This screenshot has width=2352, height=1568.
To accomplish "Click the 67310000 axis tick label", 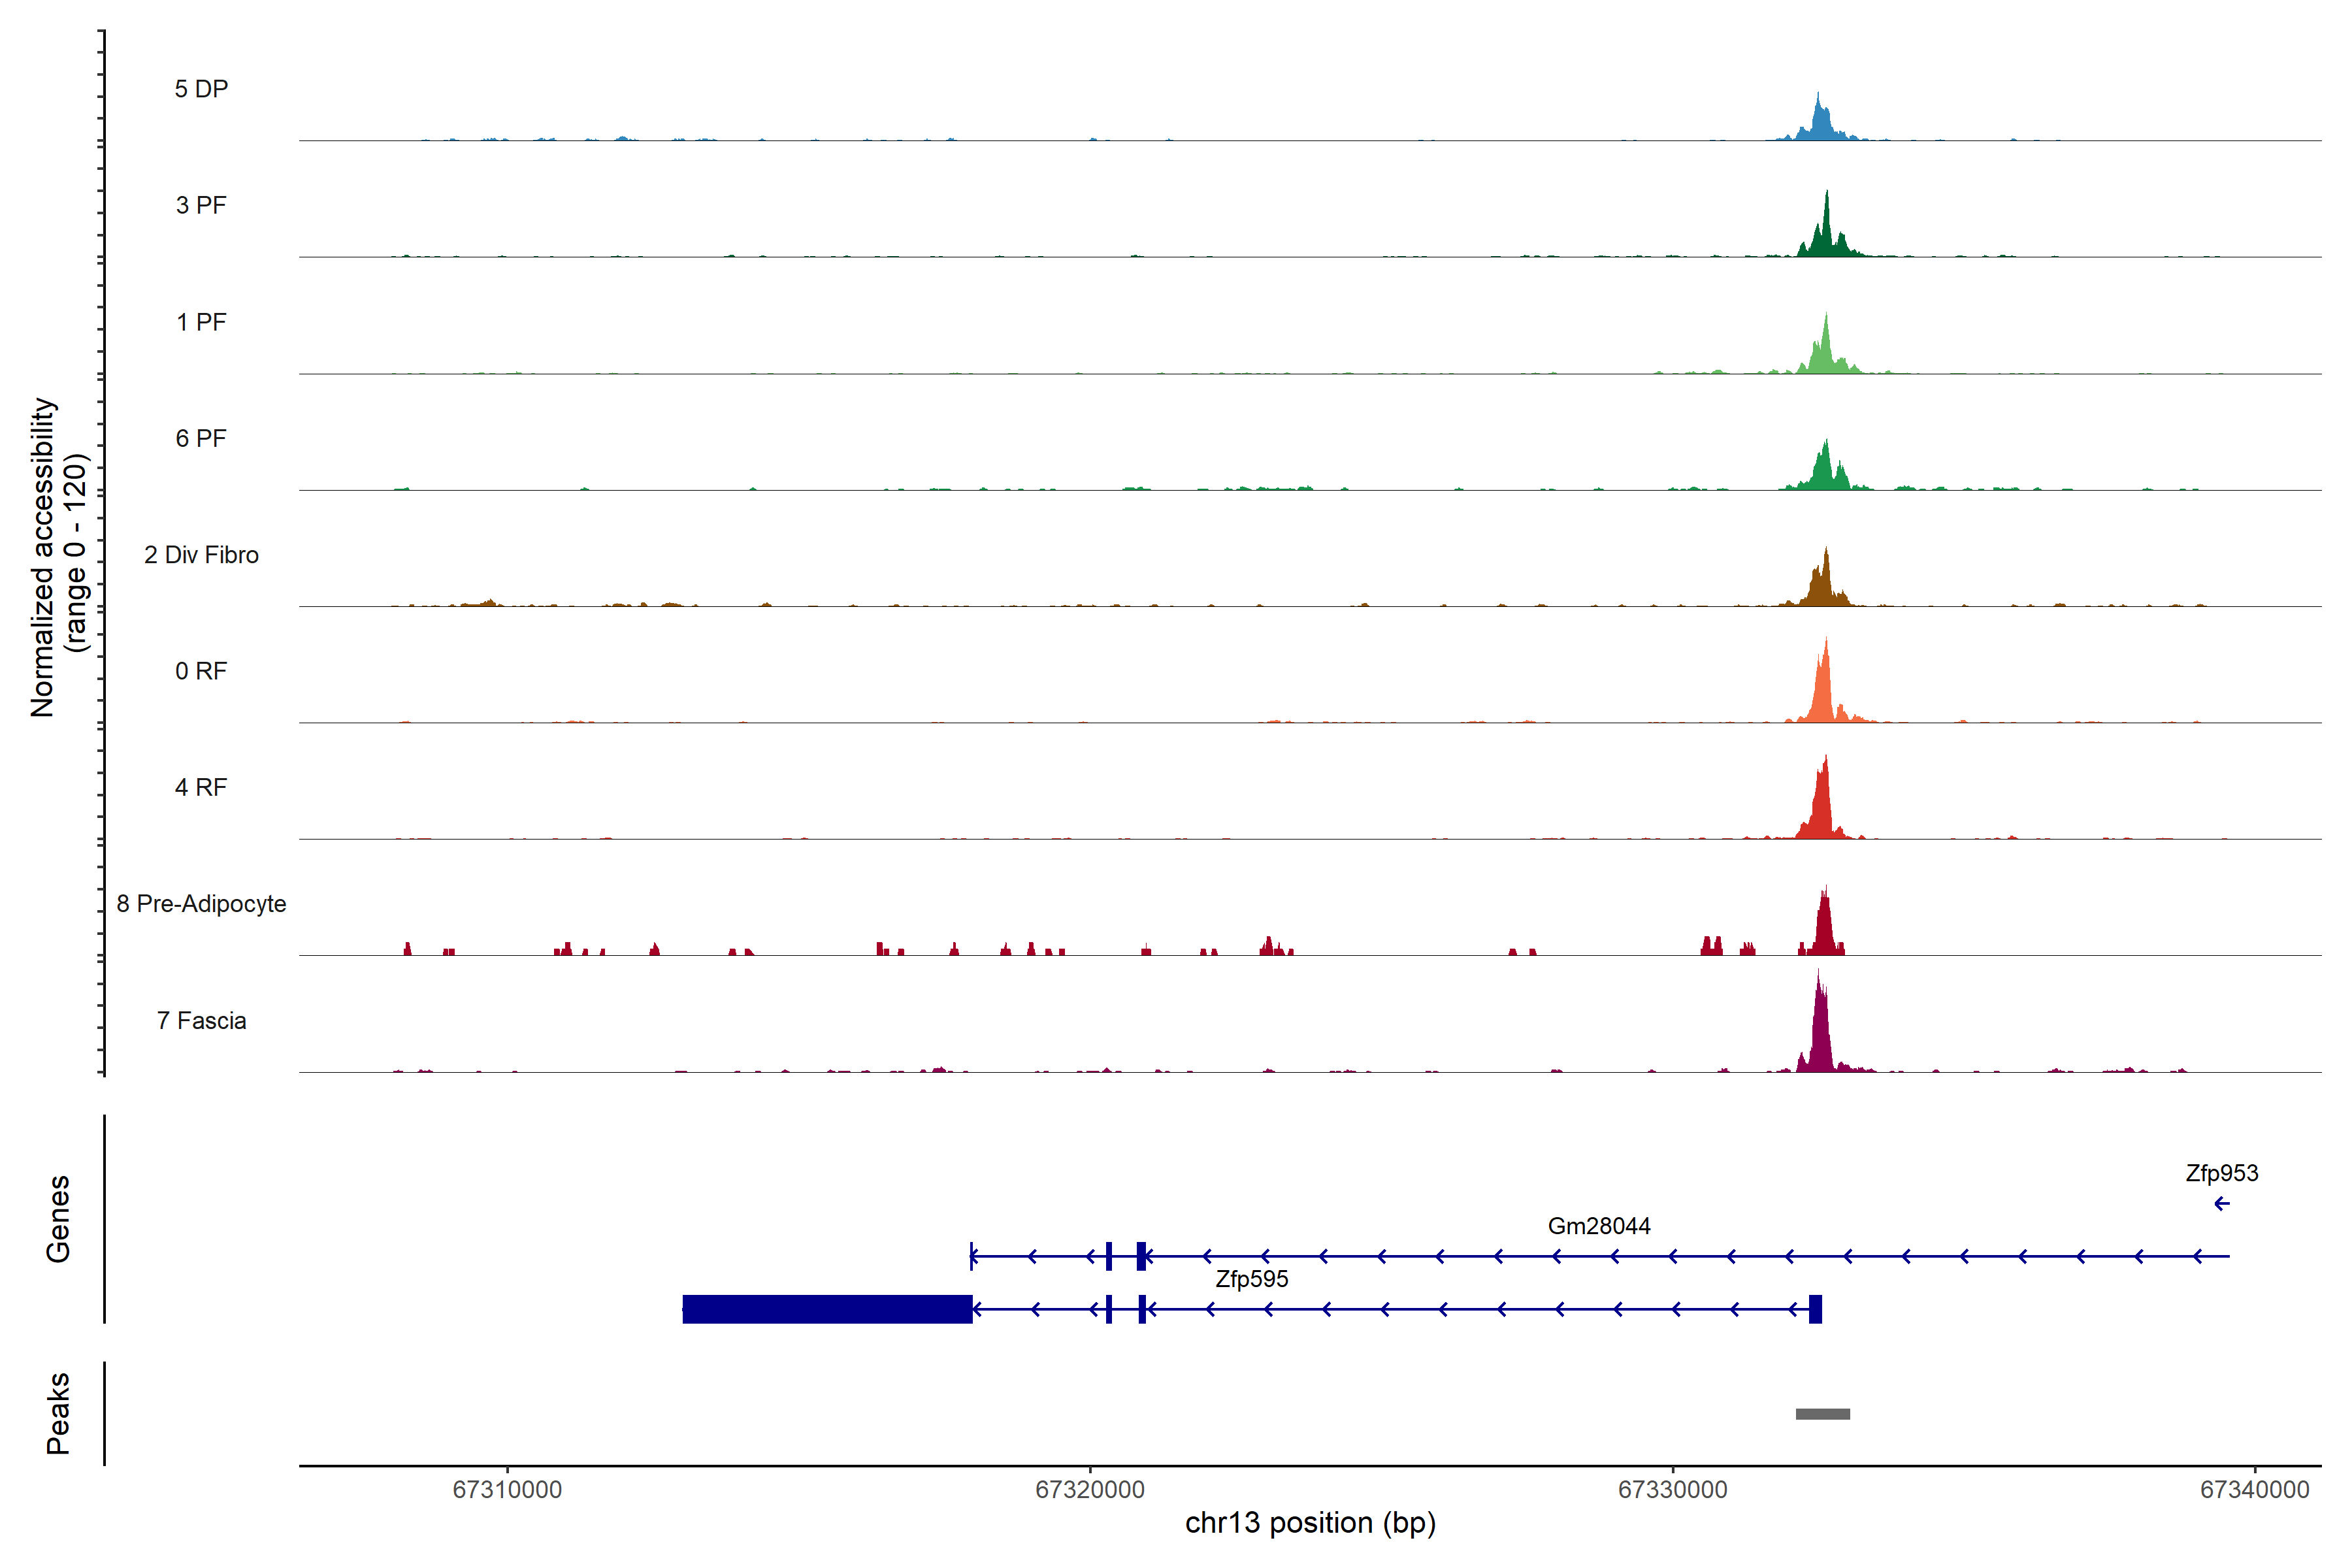I will pos(507,1489).
